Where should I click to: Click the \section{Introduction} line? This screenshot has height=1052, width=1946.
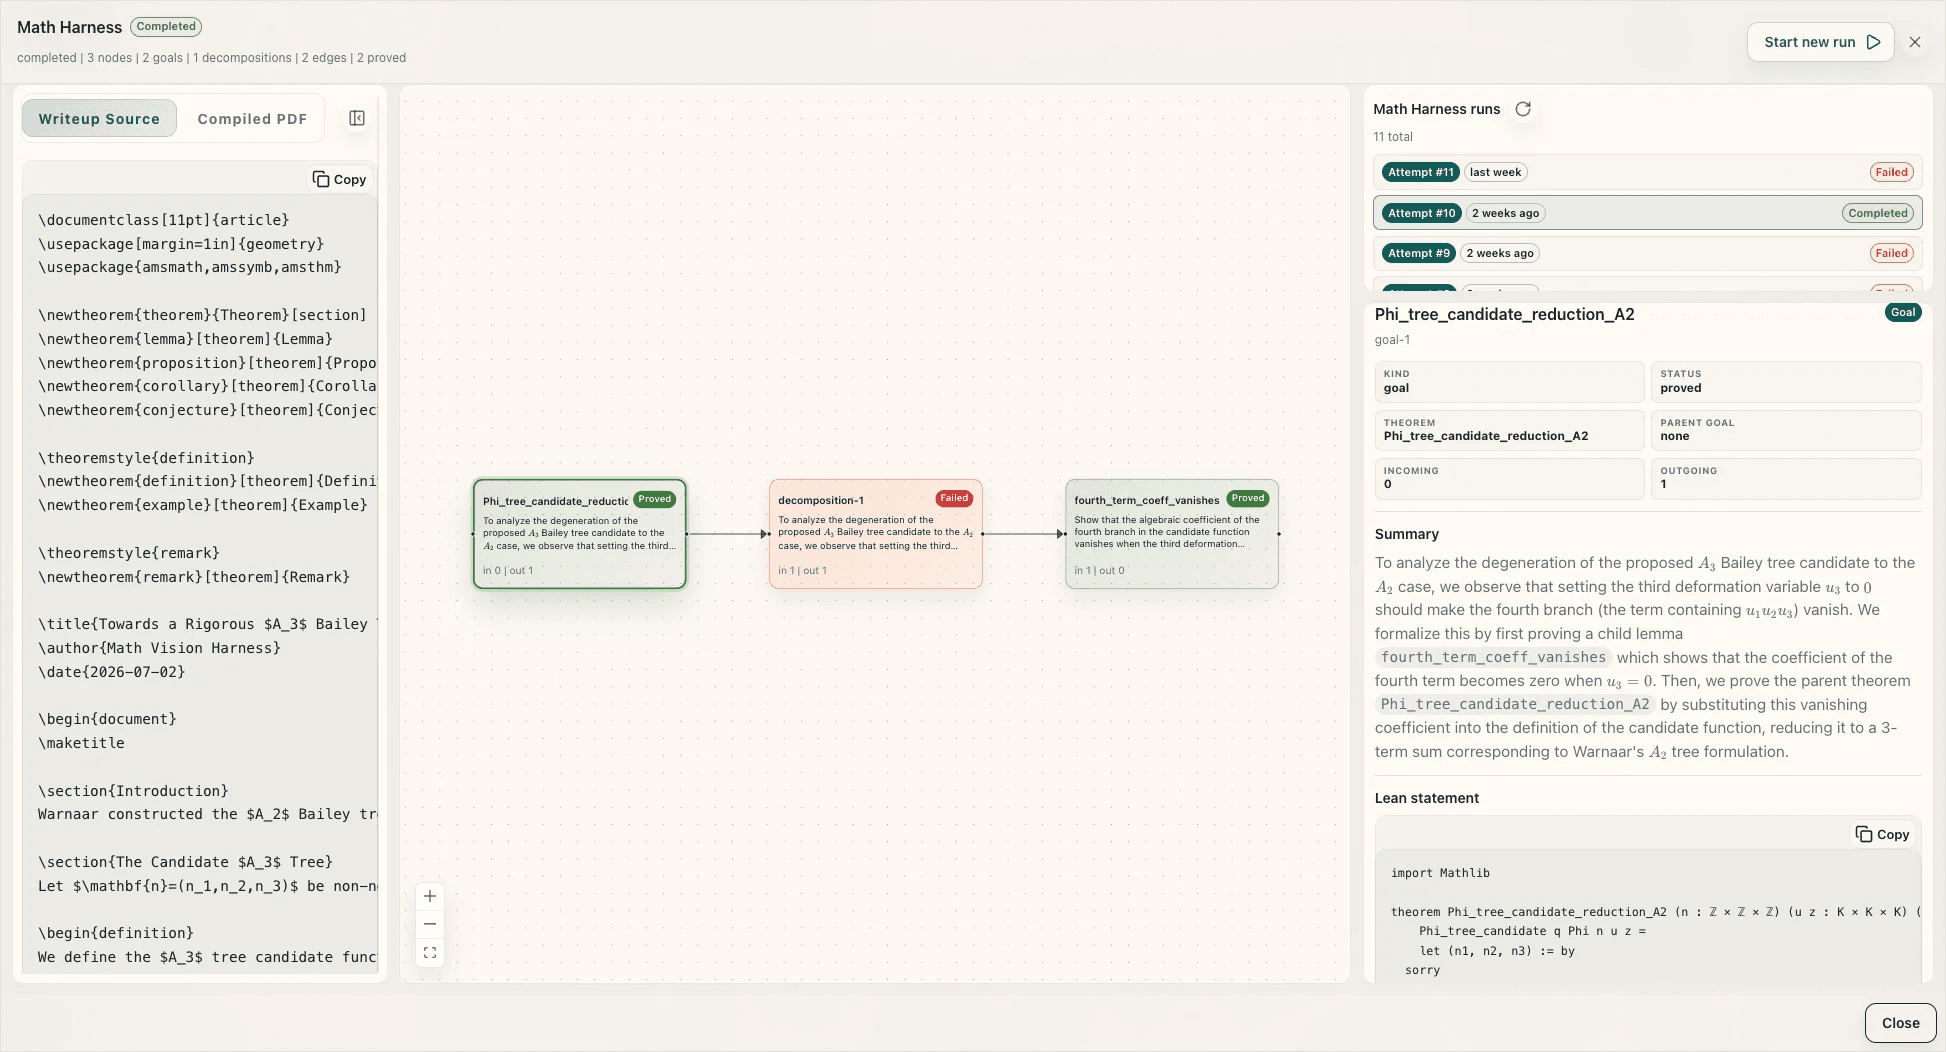click(x=133, y=791)
